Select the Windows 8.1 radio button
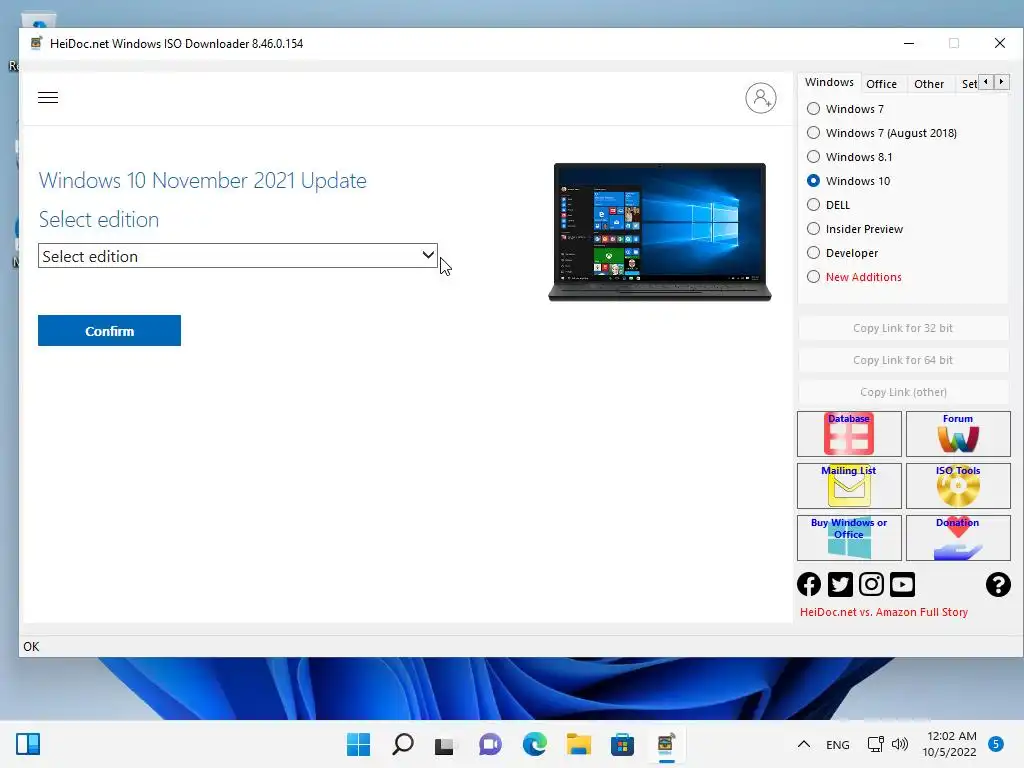The image size is (1024, 768). [x=813, y=157]
